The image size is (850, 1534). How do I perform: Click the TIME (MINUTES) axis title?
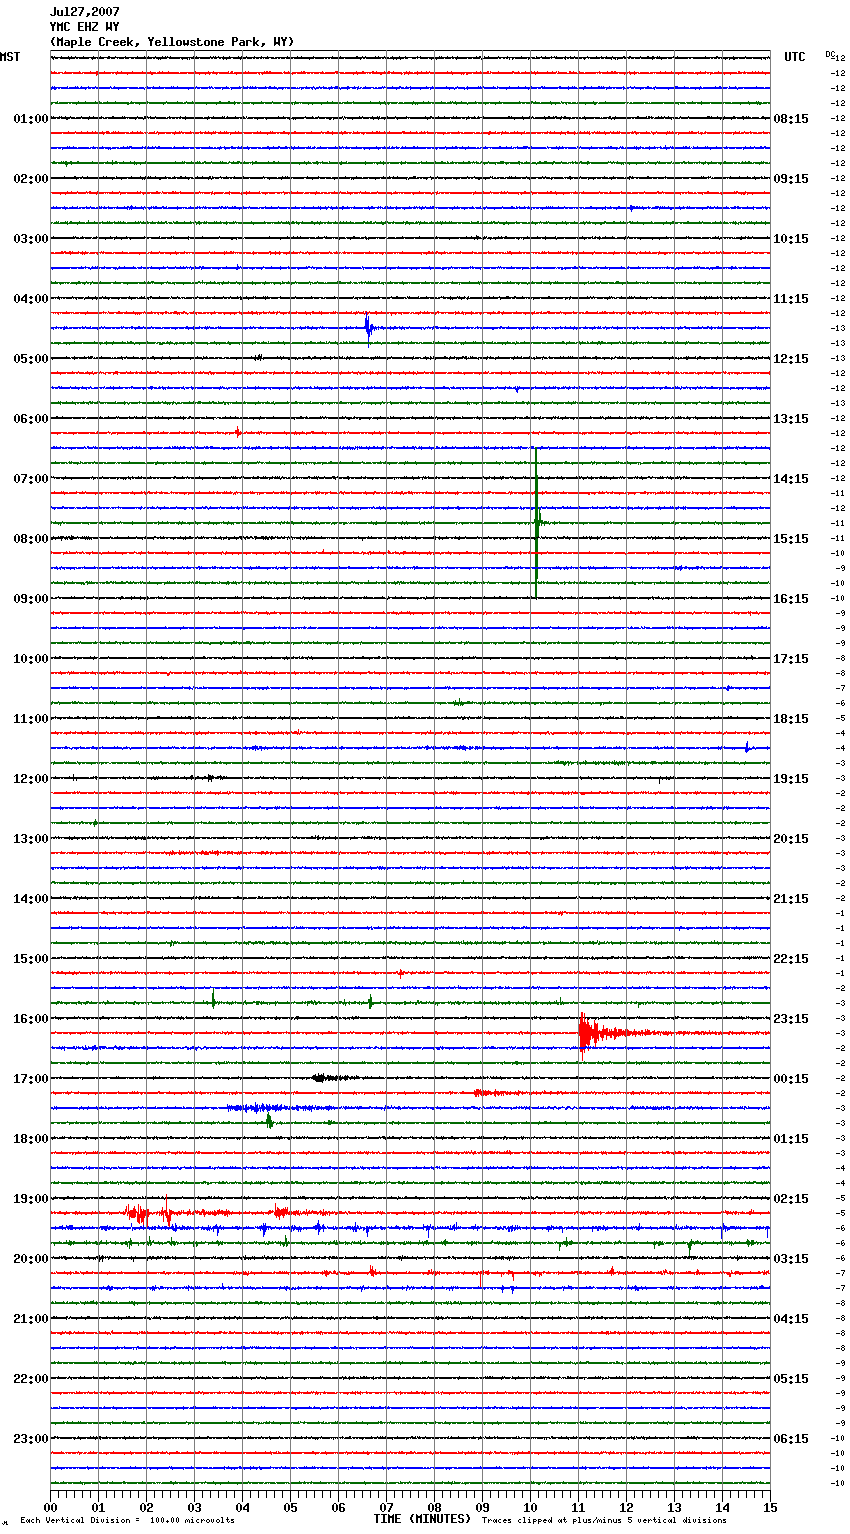point(422,1519)
